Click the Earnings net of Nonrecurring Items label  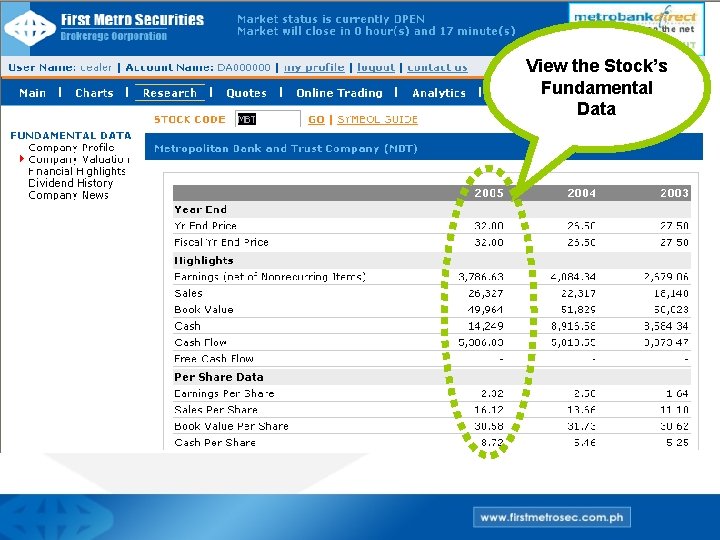[x=270, y=277]
